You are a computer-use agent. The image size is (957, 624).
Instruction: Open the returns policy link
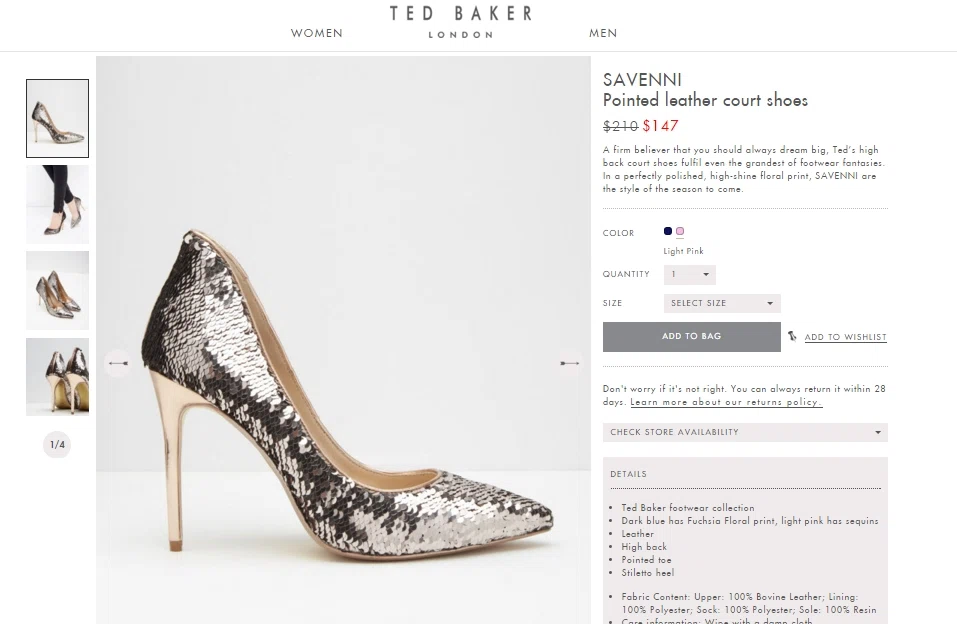tap(726, 401)
